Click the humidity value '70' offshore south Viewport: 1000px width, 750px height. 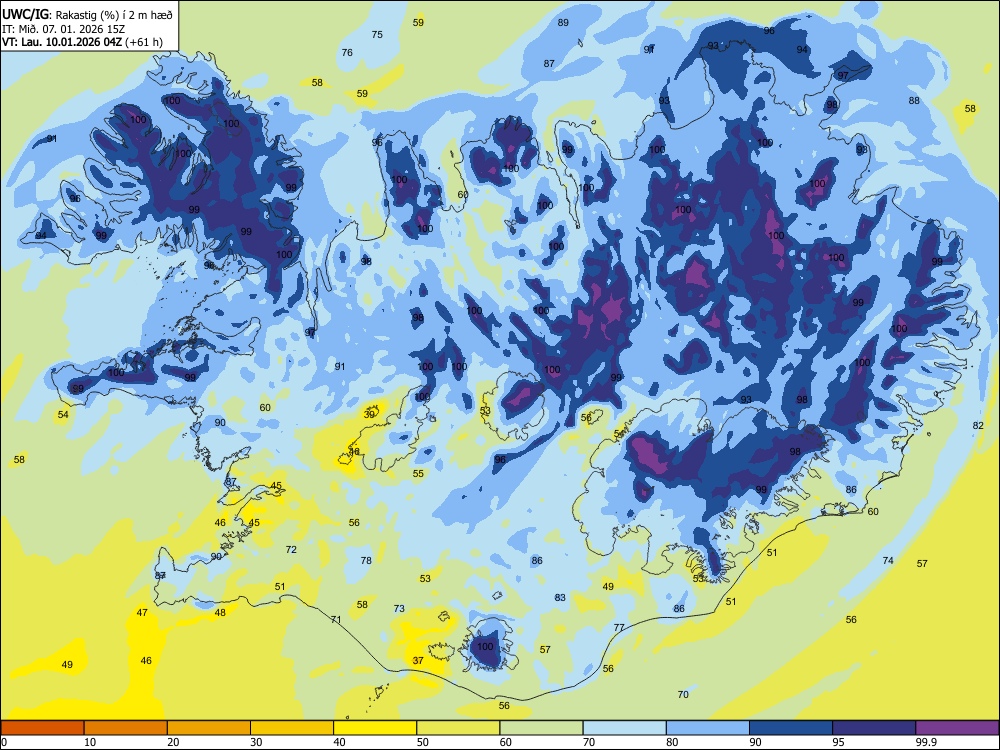point(683,695)
